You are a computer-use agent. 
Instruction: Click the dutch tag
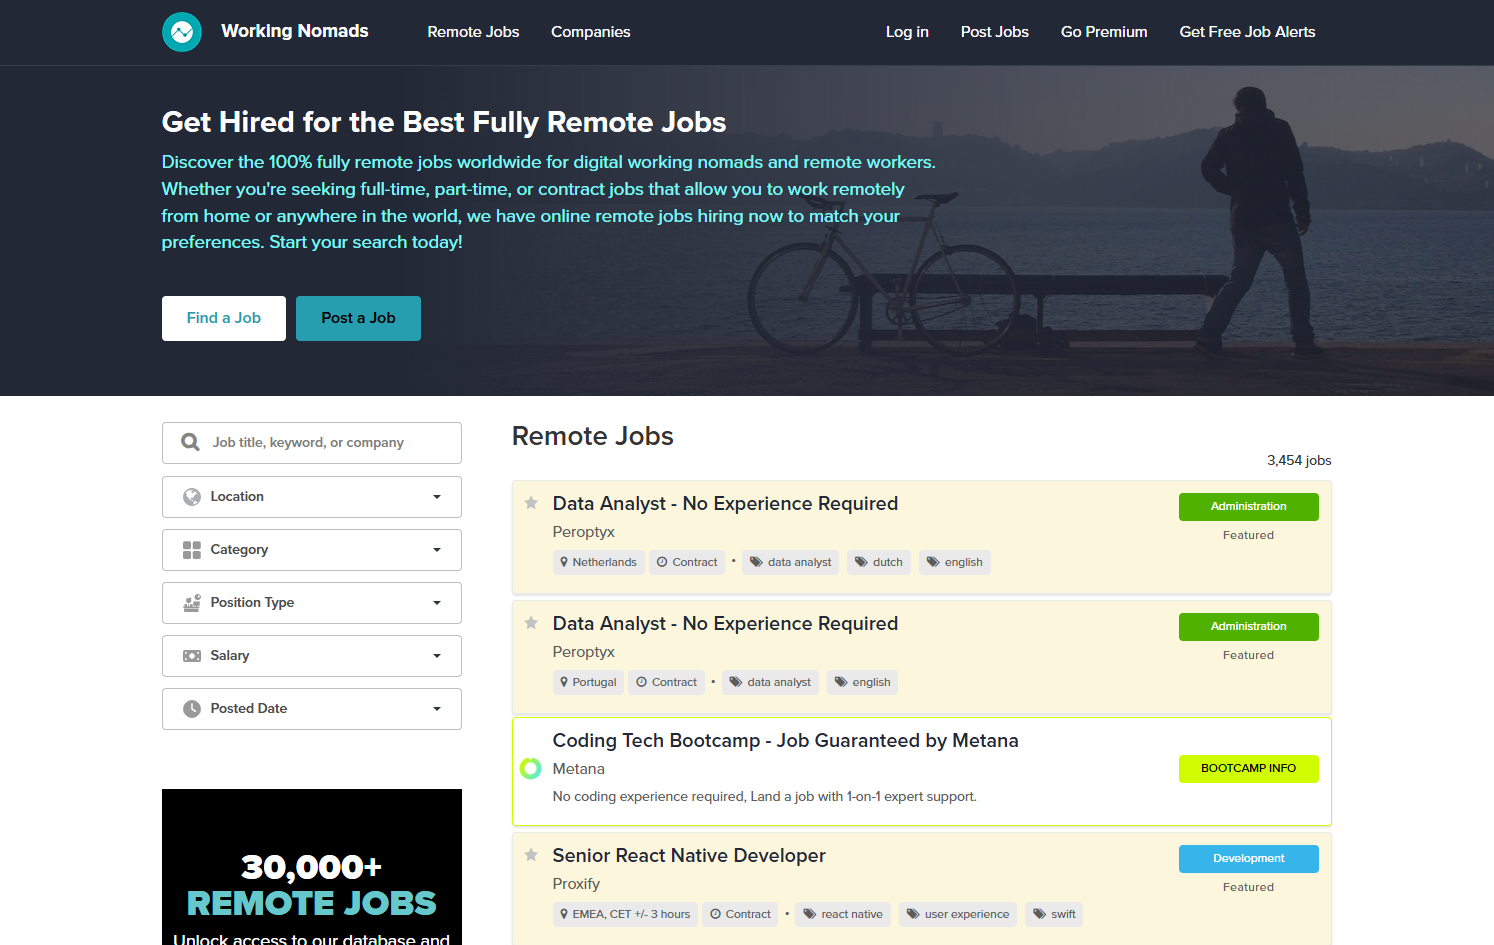879,562
